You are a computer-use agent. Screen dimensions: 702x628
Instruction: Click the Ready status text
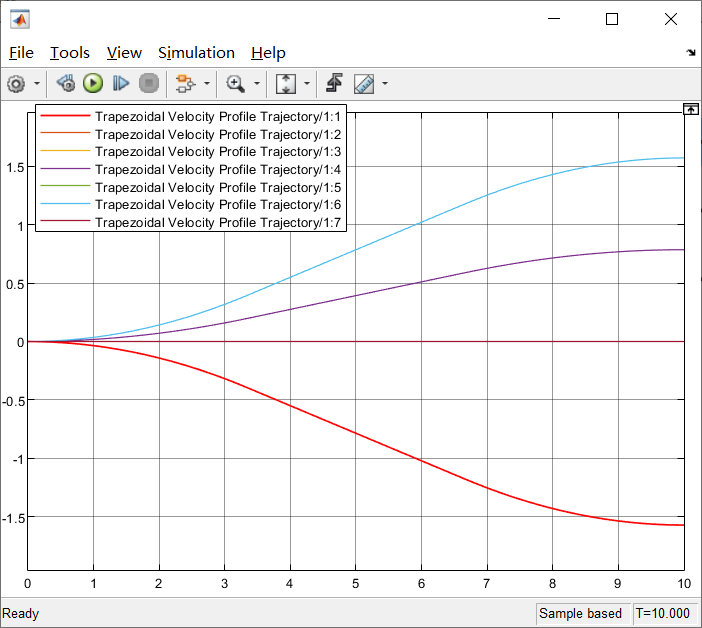[x=21, y=613]
